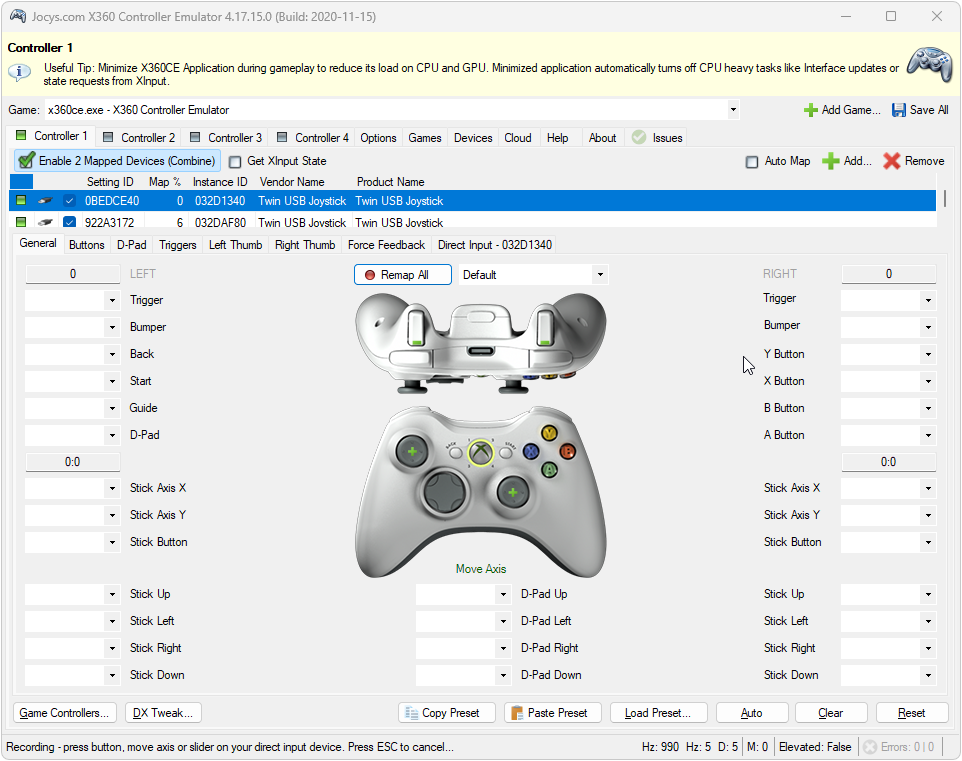The width and height of the screenshot is (962, 761).
Task: Click the D-Pad on the controller image
Action: [x=446, y=492]
